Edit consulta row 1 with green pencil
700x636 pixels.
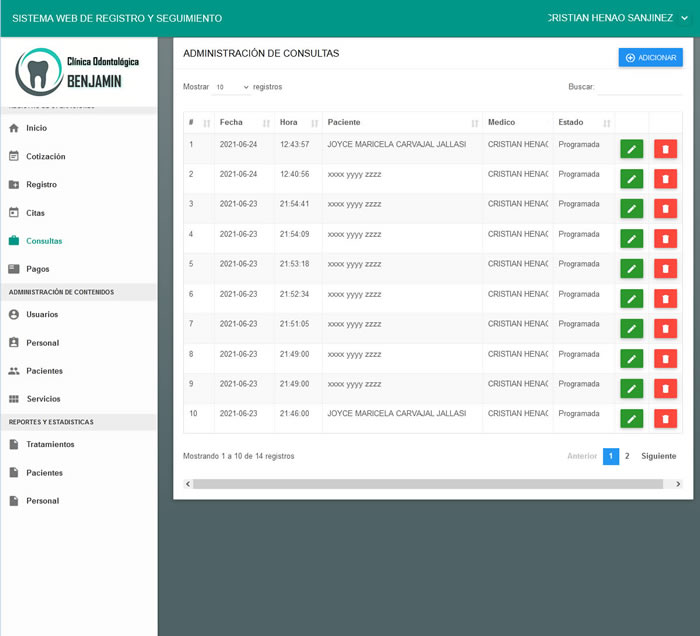pyautogui.click(x=631, y=149)
